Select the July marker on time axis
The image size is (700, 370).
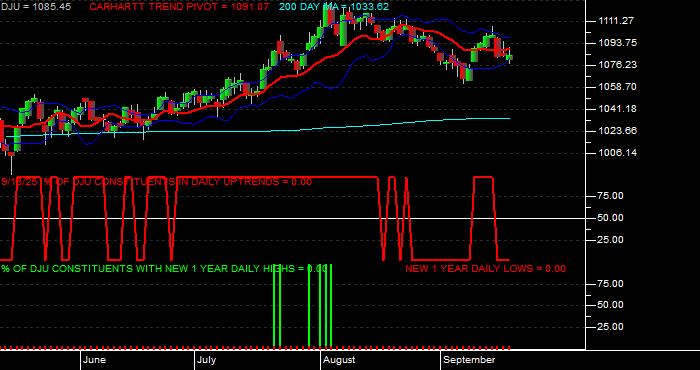207,360
